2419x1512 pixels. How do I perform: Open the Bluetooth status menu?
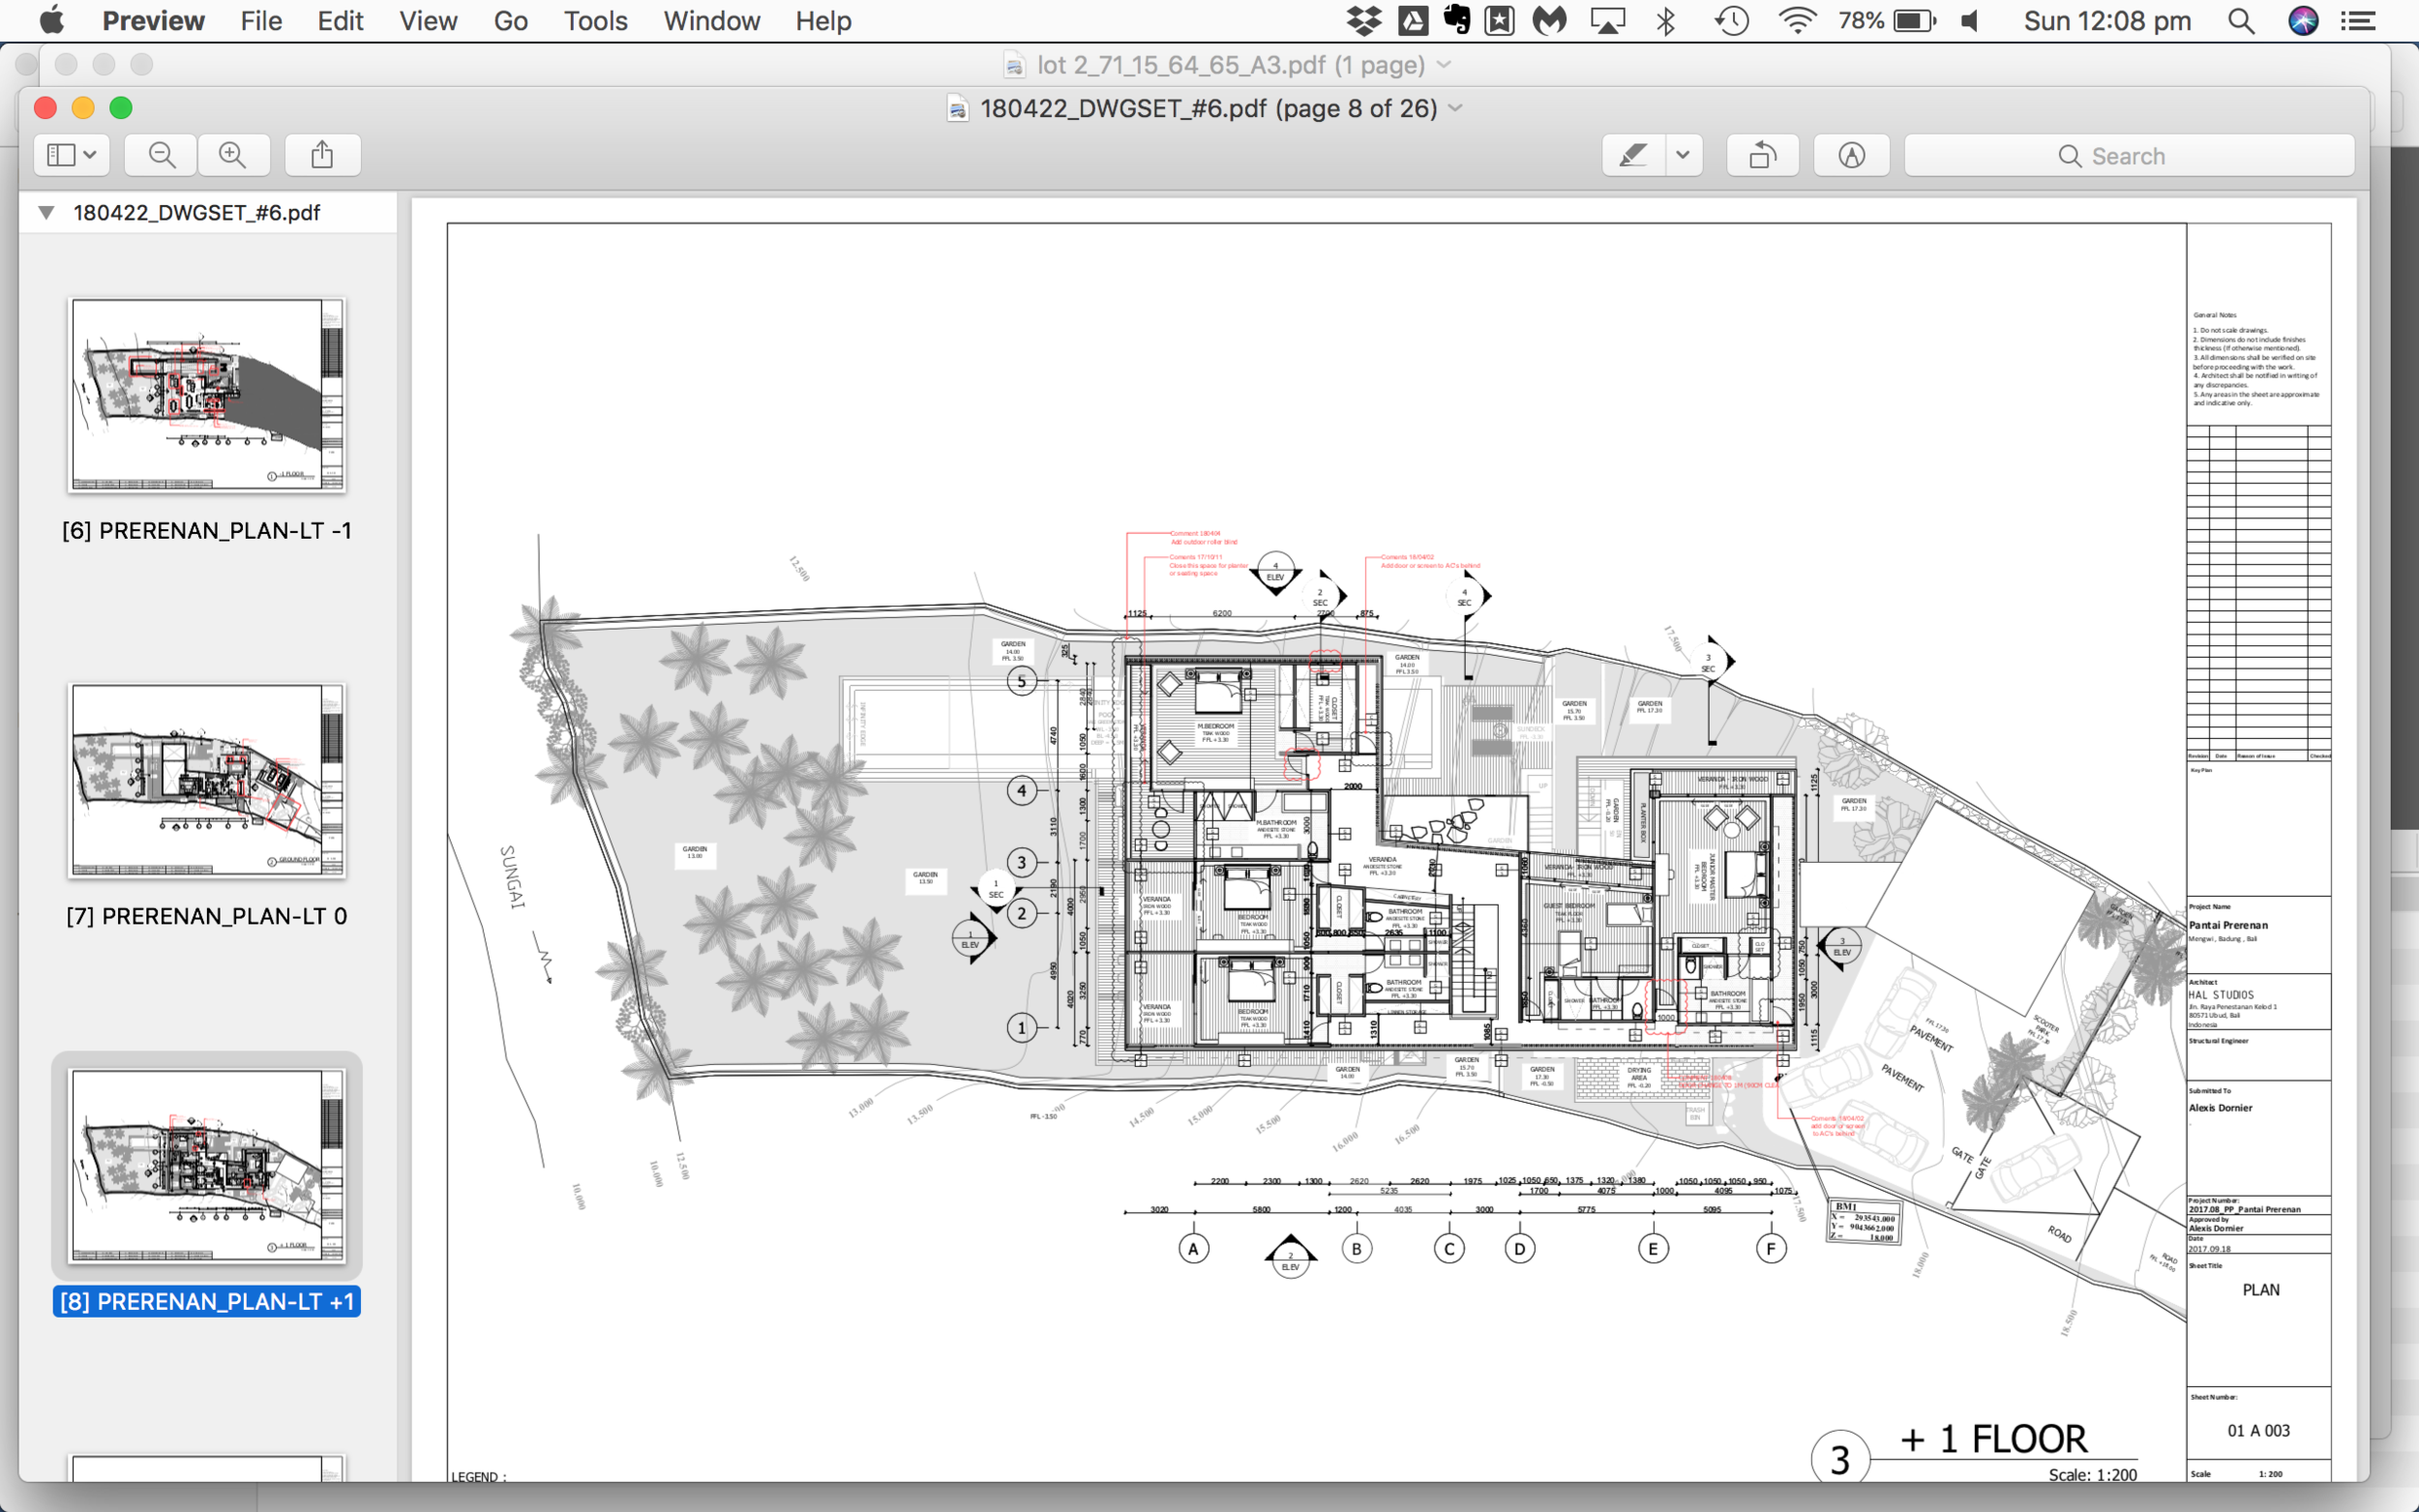[x=1665, y=21]
